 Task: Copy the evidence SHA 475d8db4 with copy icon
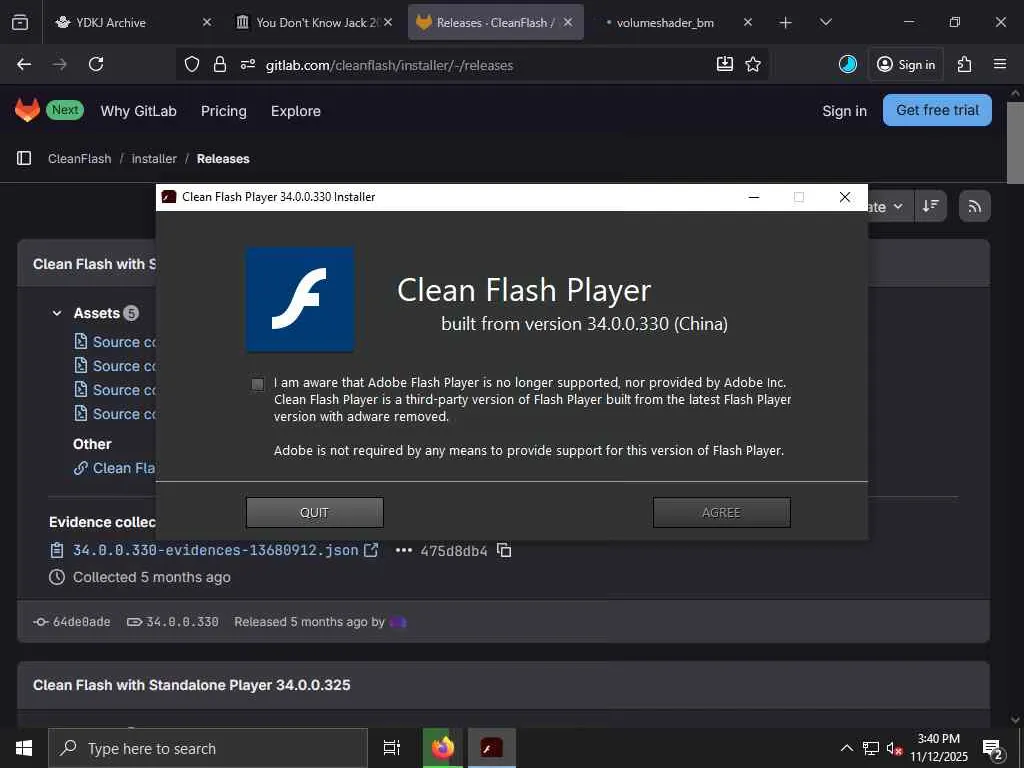point(504,551)
